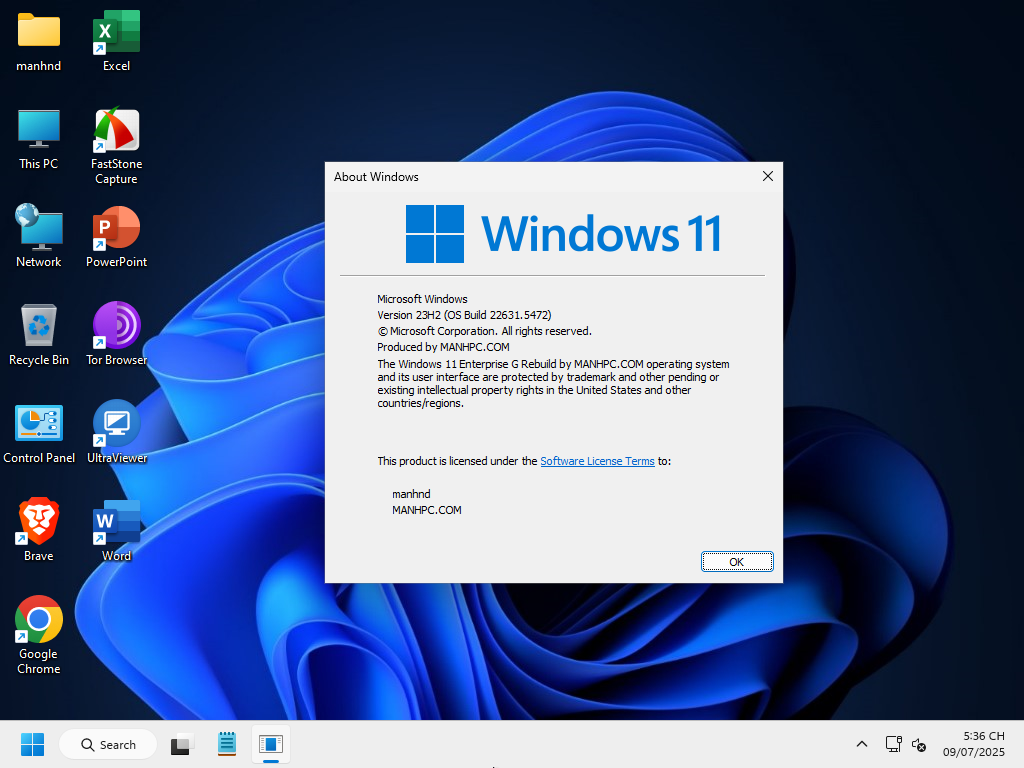Click the OK button in About Windows

tap(736, 562)
